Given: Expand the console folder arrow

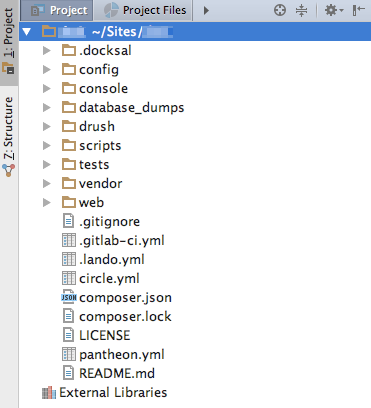Looking at the screenshot, I should [47, 89].
